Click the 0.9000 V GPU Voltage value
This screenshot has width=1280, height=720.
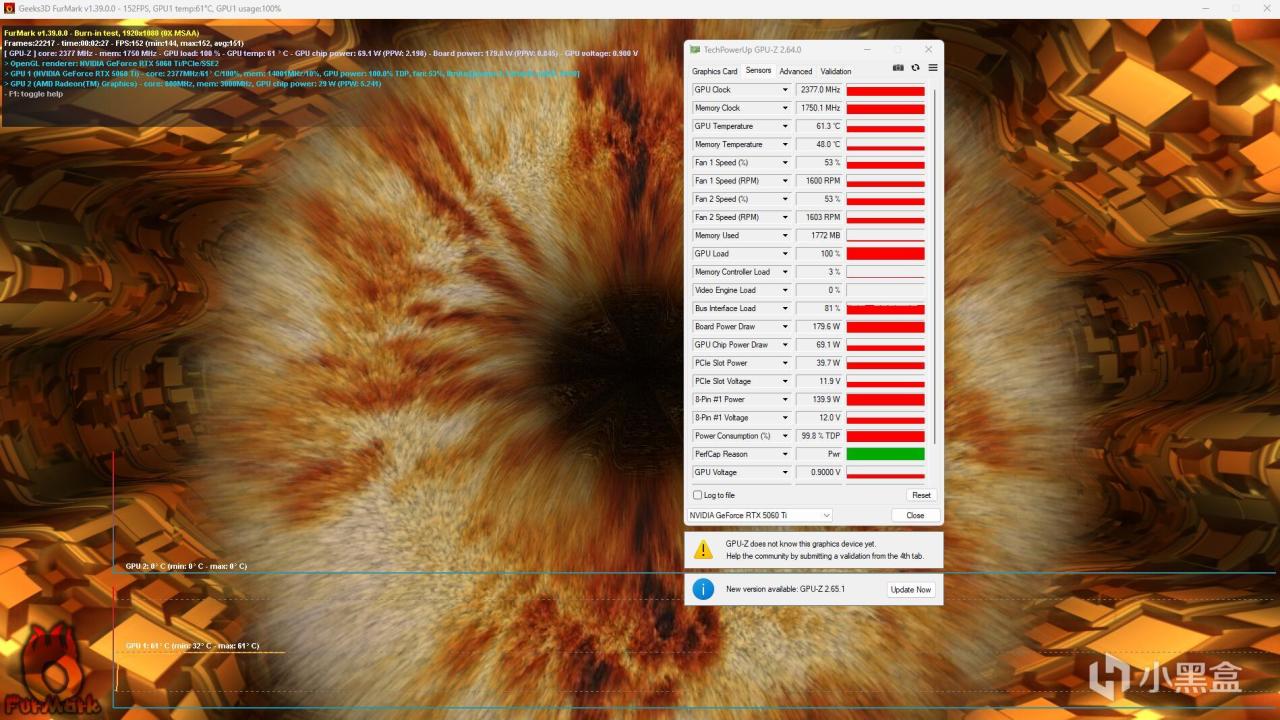(x=819, y=472)
